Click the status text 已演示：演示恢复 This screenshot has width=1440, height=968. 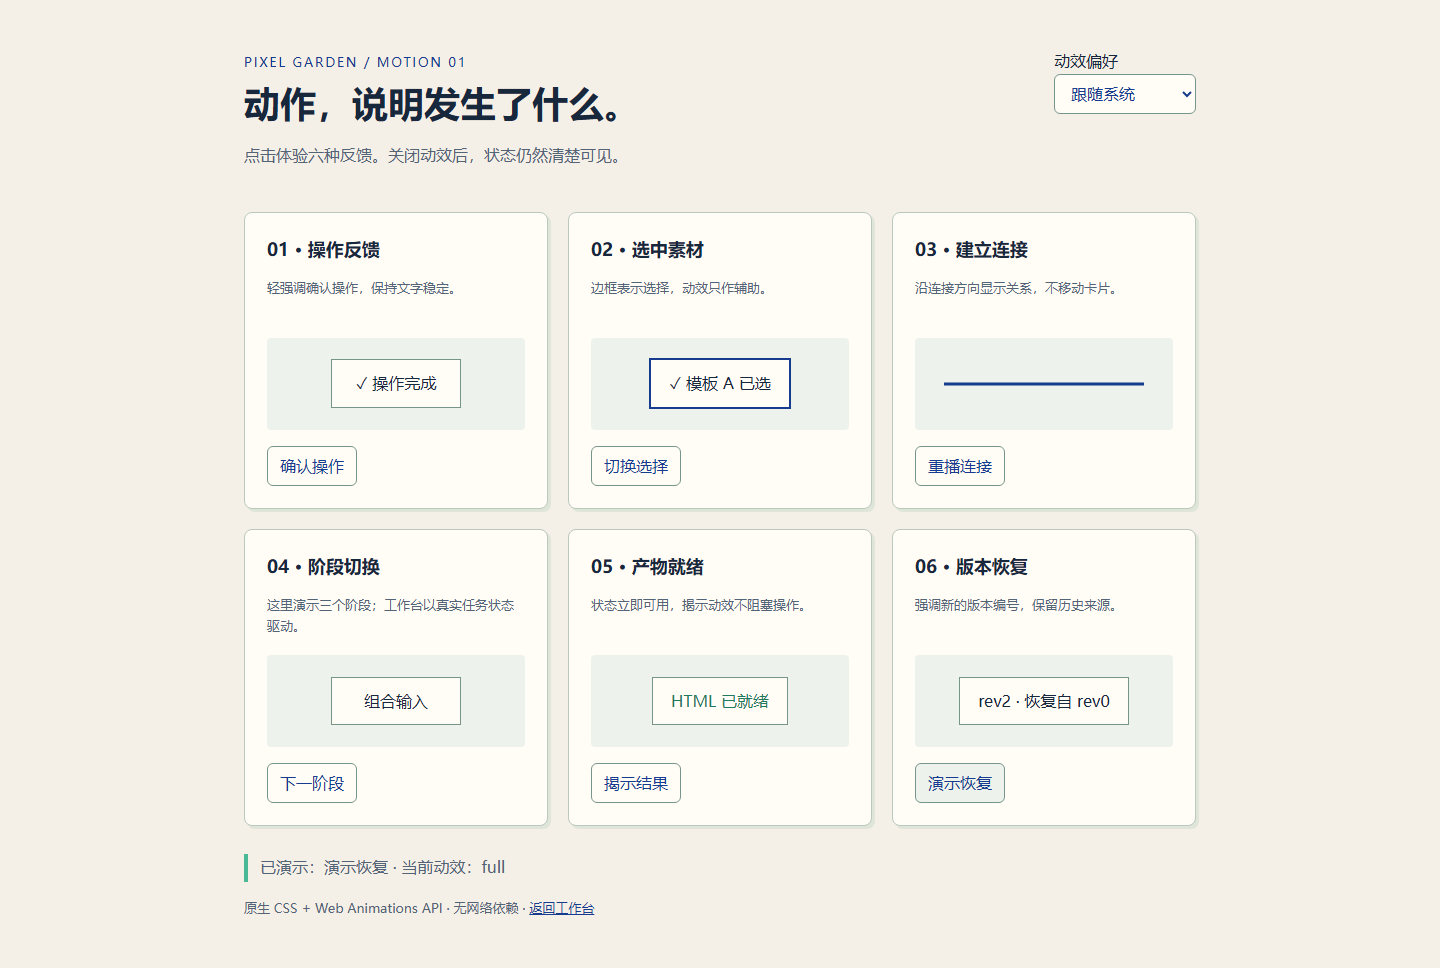pos(324,867)
